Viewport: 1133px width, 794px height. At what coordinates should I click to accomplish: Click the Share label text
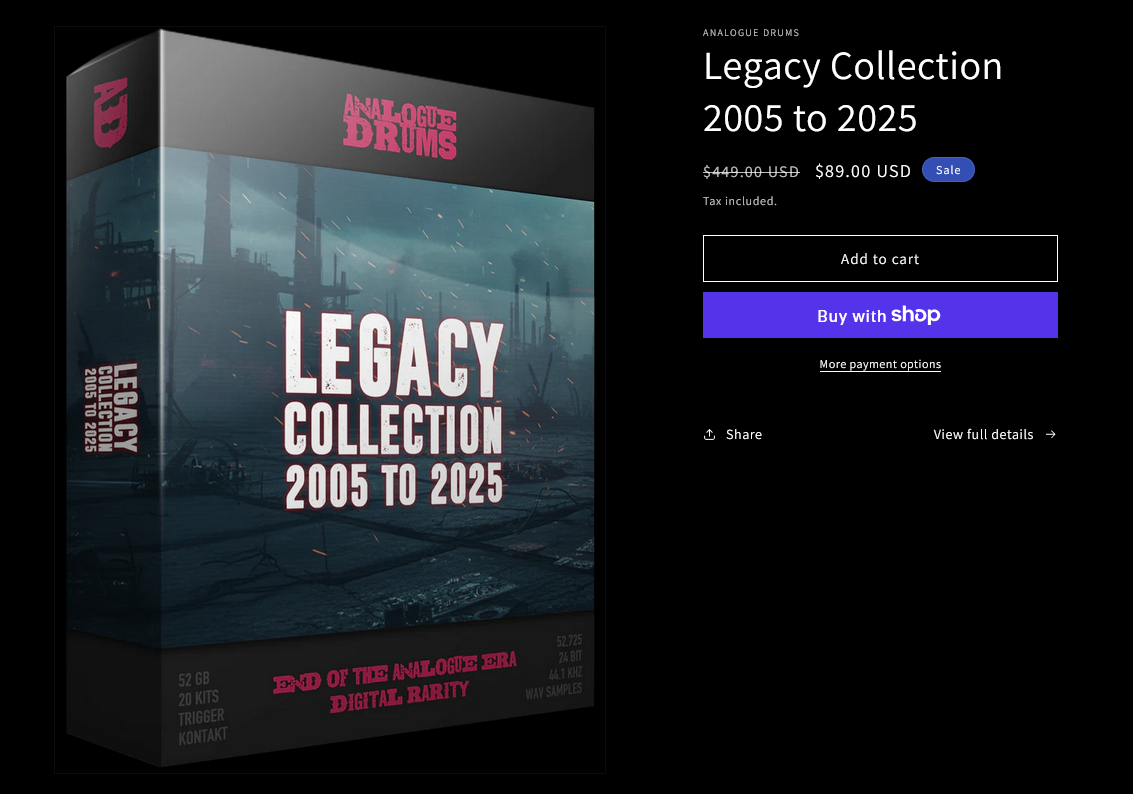point(744,434)
